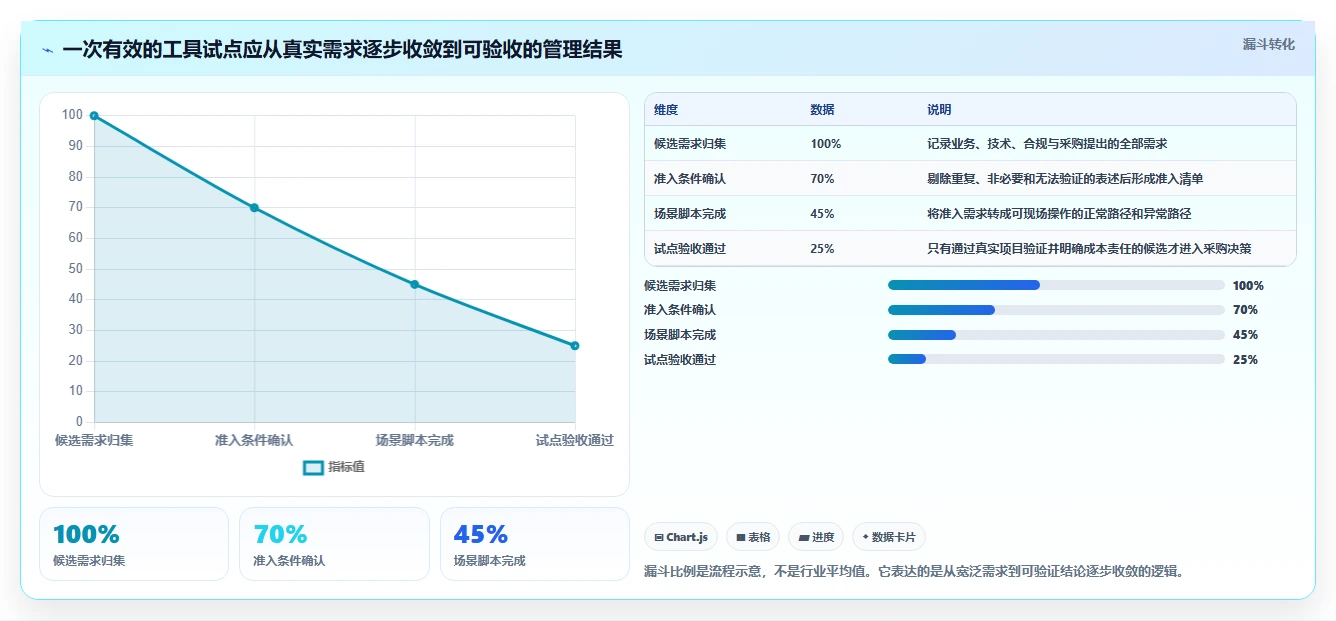
Task: Click the 45% value in the table
Action: [x=822, y=214]
